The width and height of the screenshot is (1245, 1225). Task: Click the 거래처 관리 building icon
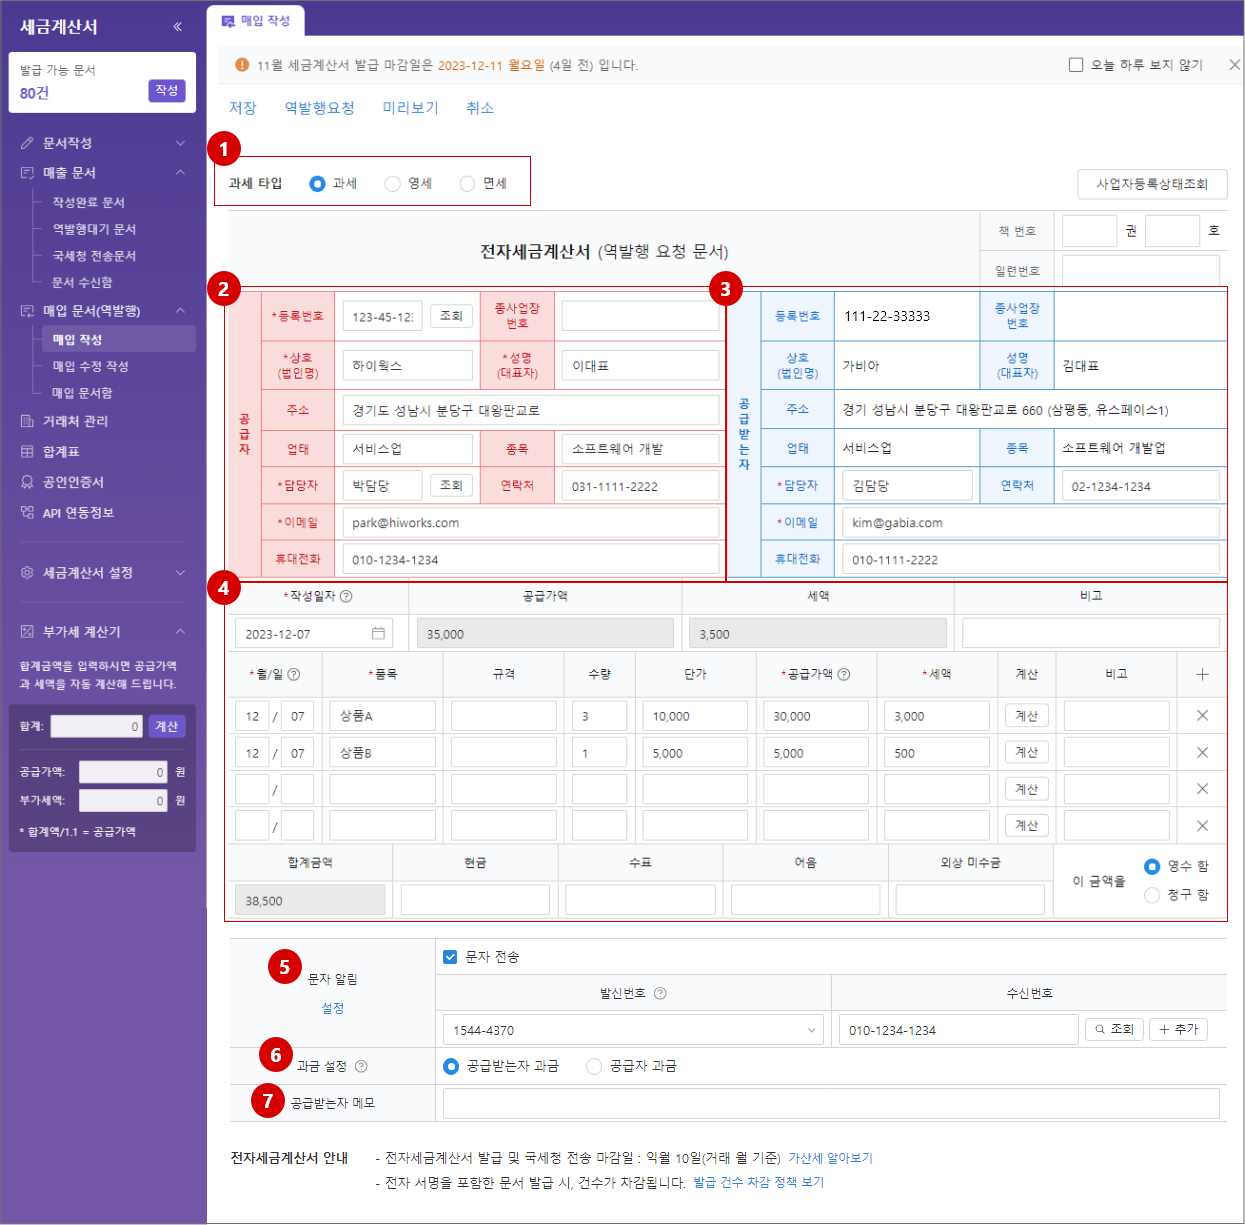click(x=27, y=421)
